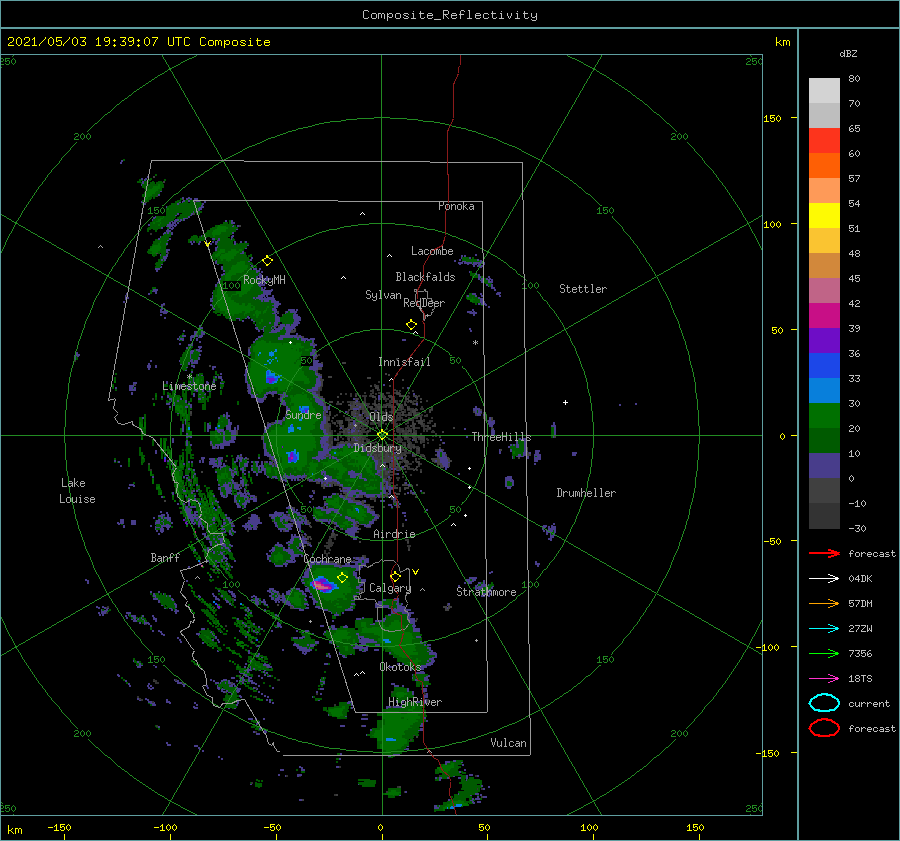
Task: Click the red forecast ellipse icon
Action: point(824,728)
